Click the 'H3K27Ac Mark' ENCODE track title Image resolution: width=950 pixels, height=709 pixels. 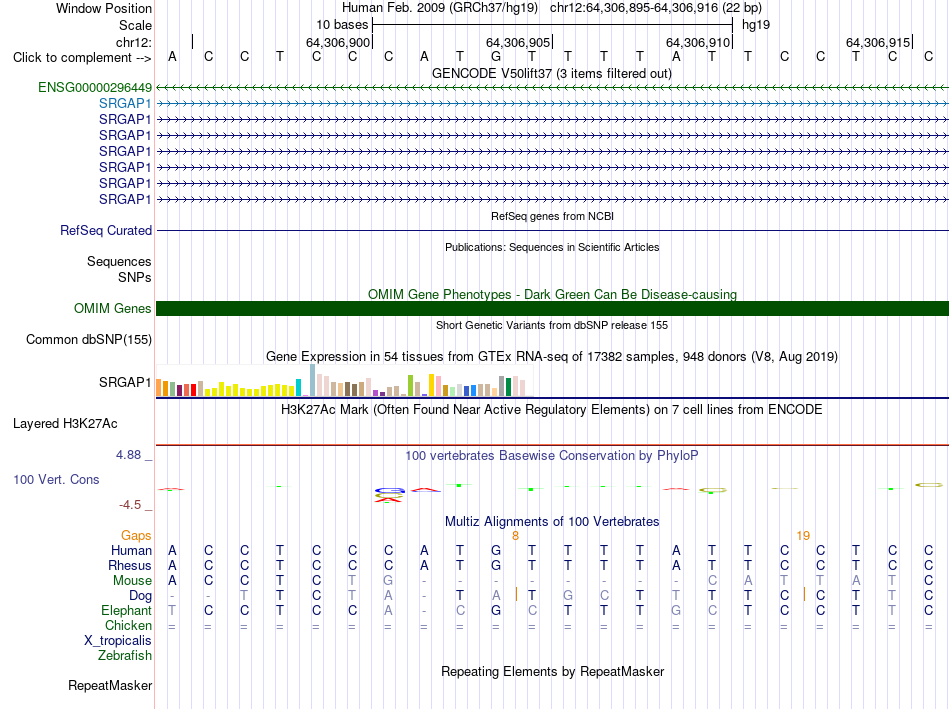click(x=552, y=410)
